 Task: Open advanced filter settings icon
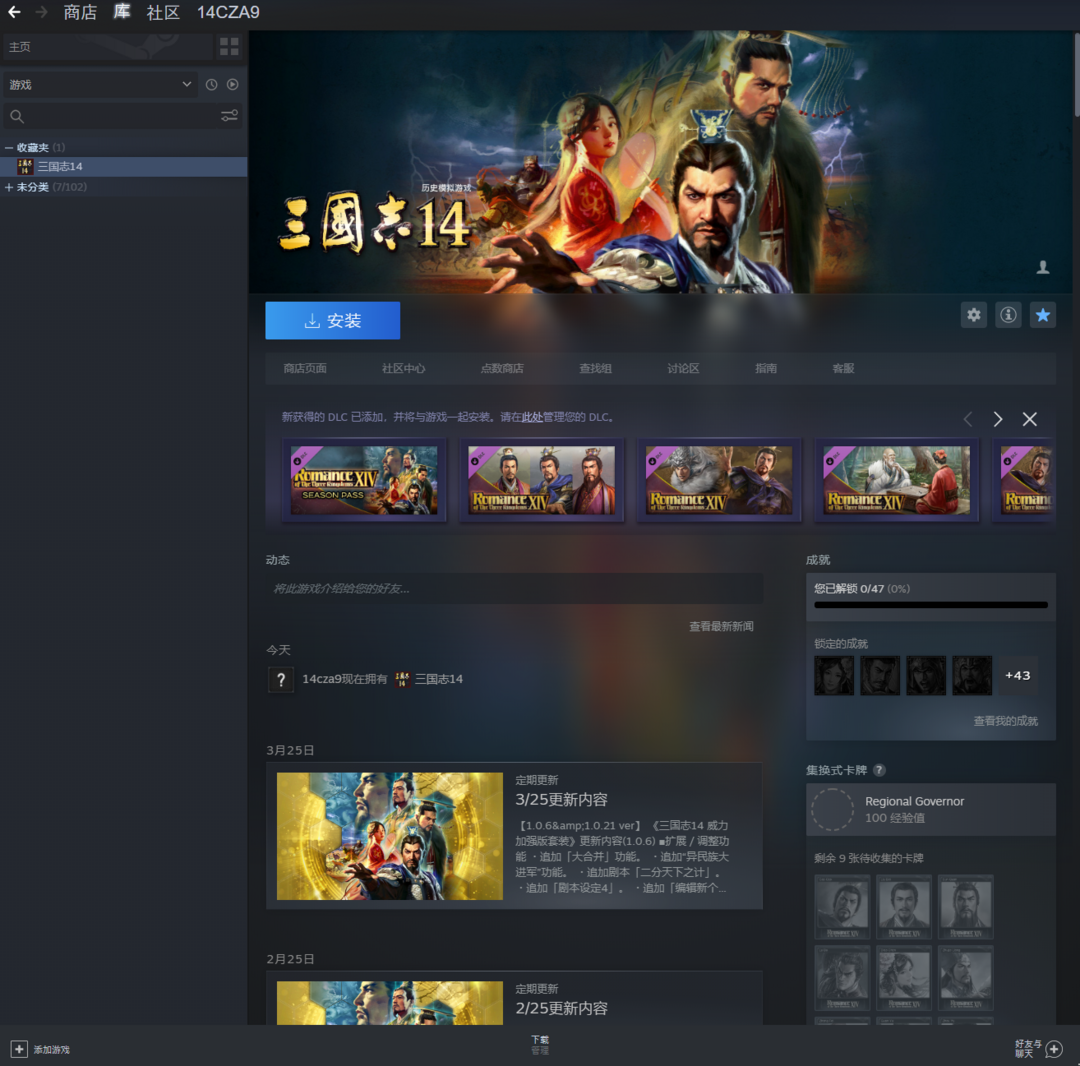(229, 117)
